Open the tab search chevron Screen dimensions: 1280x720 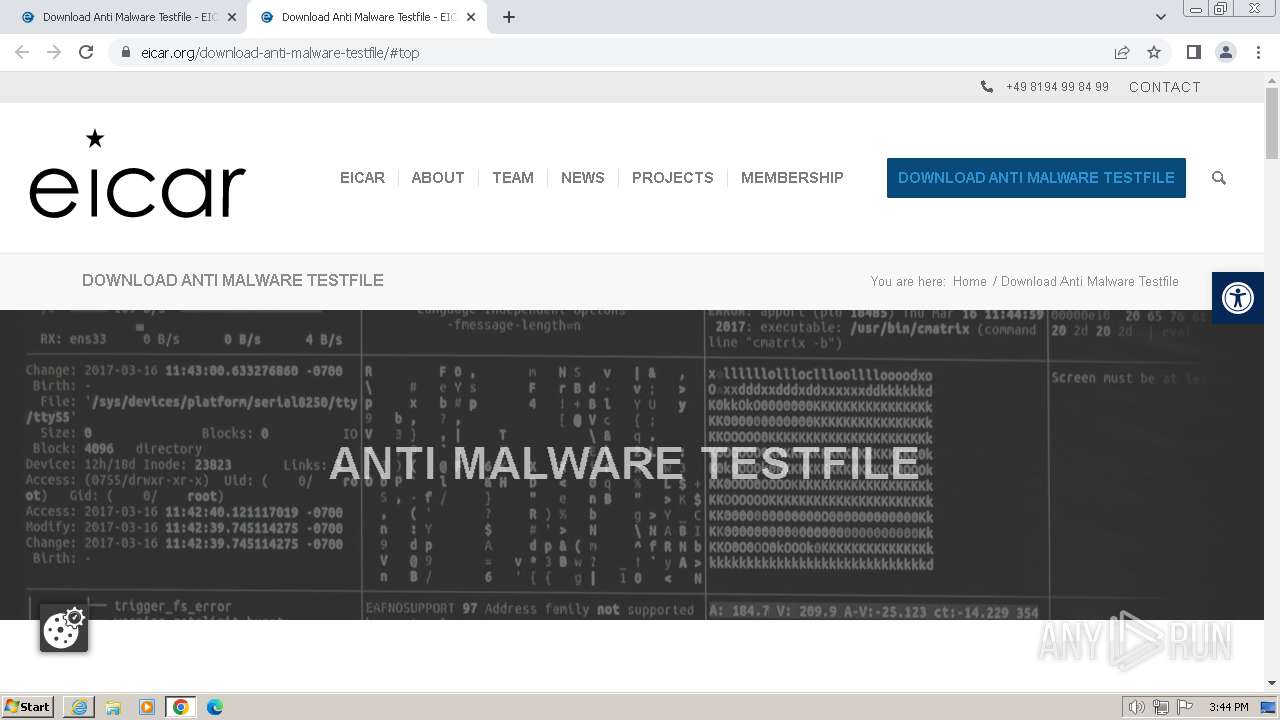coord(1160,17)
